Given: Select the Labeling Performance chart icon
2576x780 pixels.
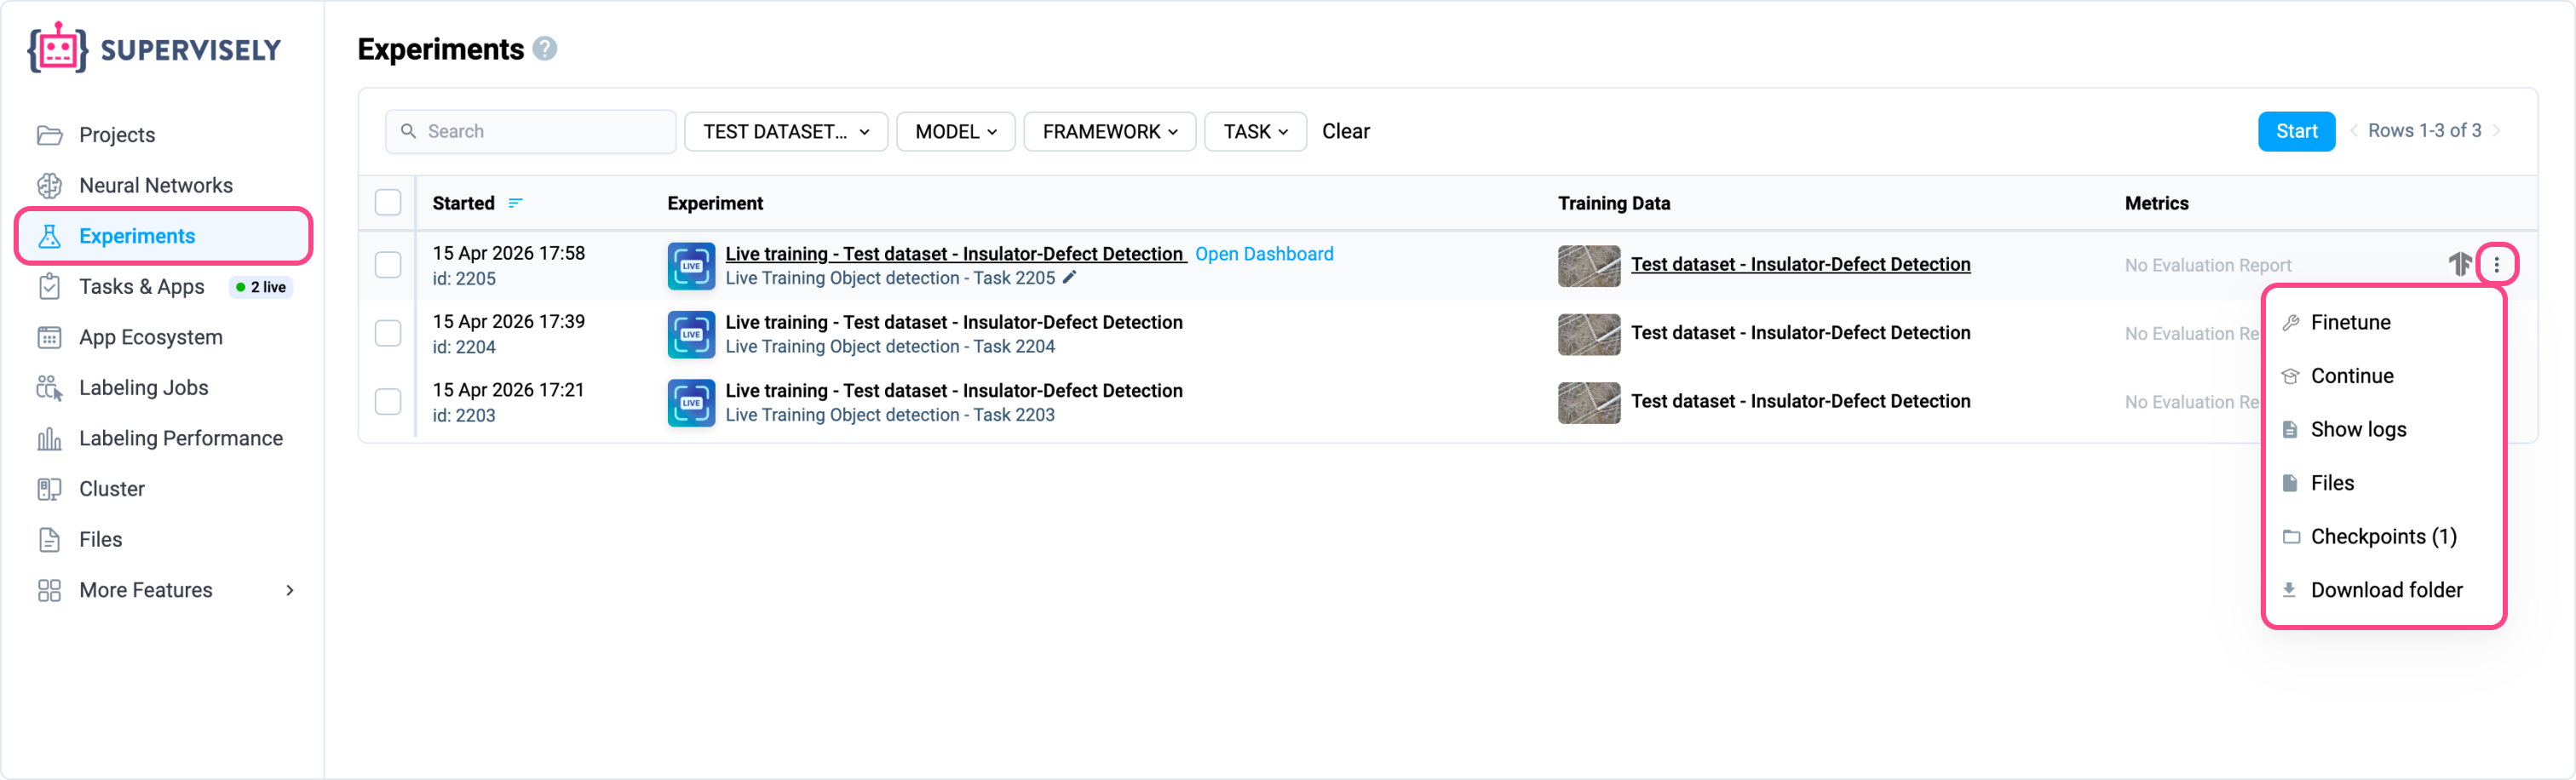Looking at the screenshot, I should tap(50, 438).
